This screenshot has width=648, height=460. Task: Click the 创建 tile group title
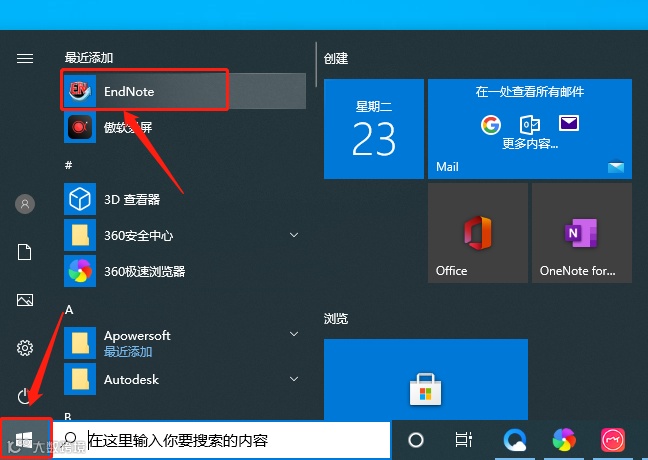(336, 58)
